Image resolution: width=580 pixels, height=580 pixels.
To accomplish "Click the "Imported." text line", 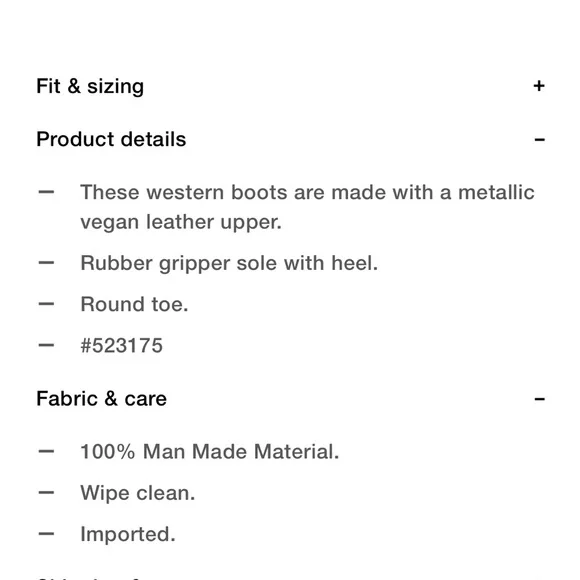I will [128, 534].
